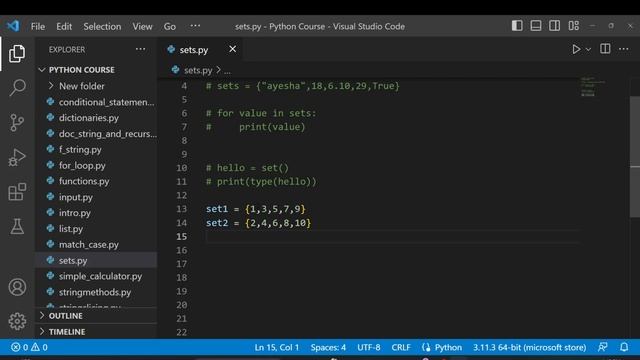Open the Accounts menu icon
The image size is (640, 360).
click(17, 287)
